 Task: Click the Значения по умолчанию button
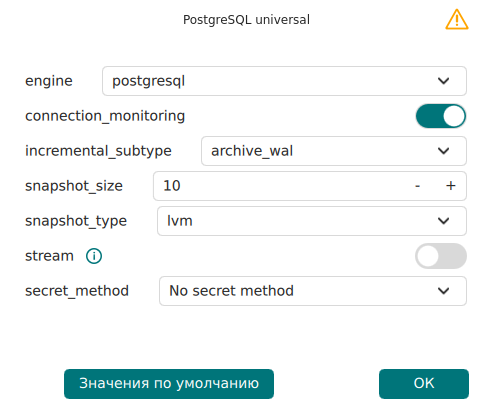pyautogui.click(x=169, y=384)
